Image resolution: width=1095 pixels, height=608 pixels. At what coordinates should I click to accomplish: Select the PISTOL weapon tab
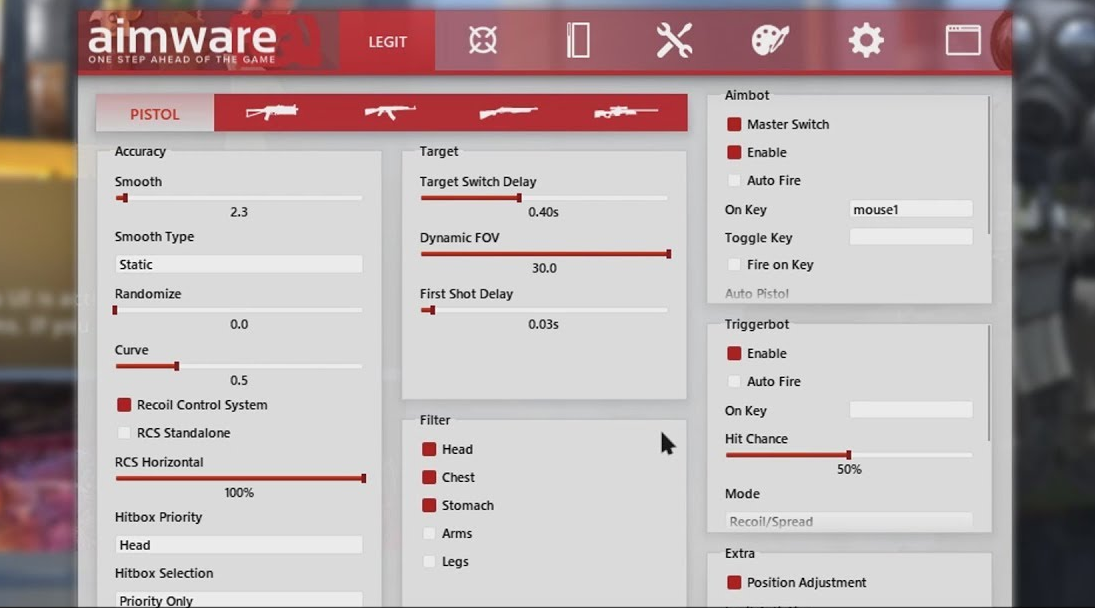coord(155,114)
